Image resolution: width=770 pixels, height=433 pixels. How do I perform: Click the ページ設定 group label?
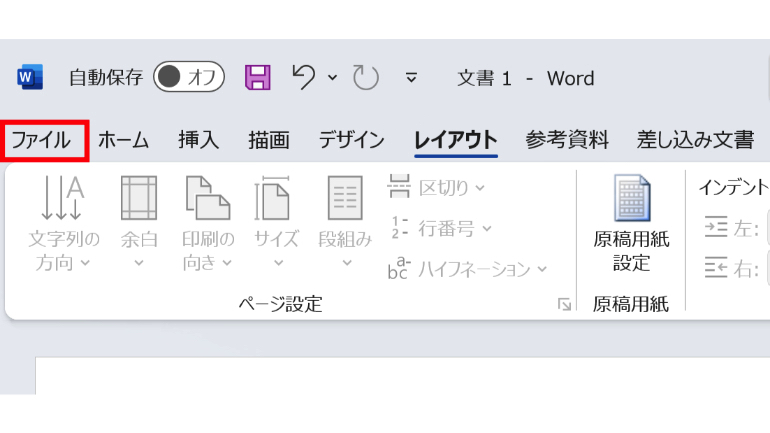pyautogui.click(x=280, y=304)
